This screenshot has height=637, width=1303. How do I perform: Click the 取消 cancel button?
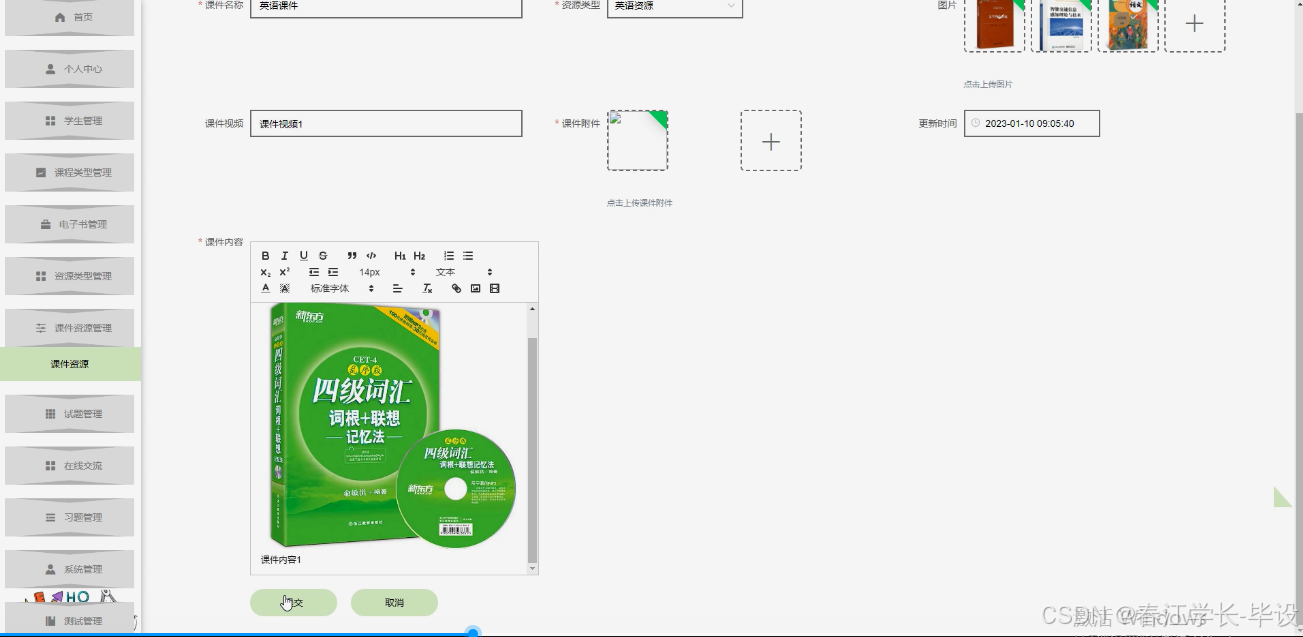tap(394, 603)
